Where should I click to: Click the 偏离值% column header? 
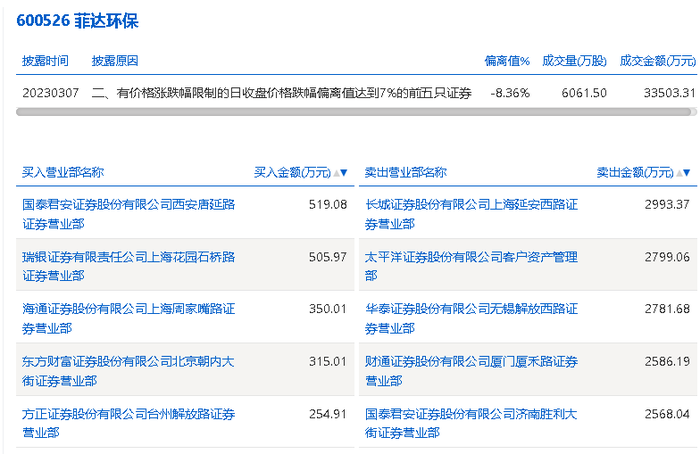507,61
